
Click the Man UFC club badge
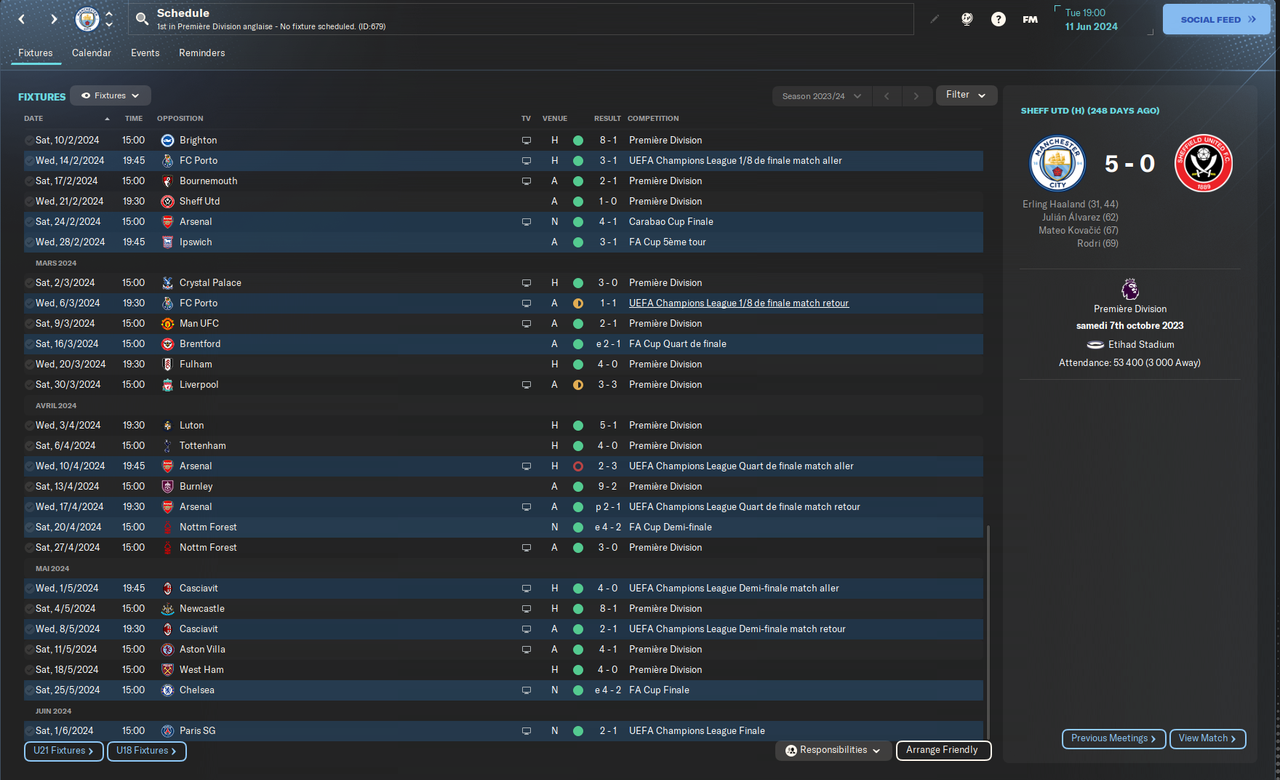168,324
